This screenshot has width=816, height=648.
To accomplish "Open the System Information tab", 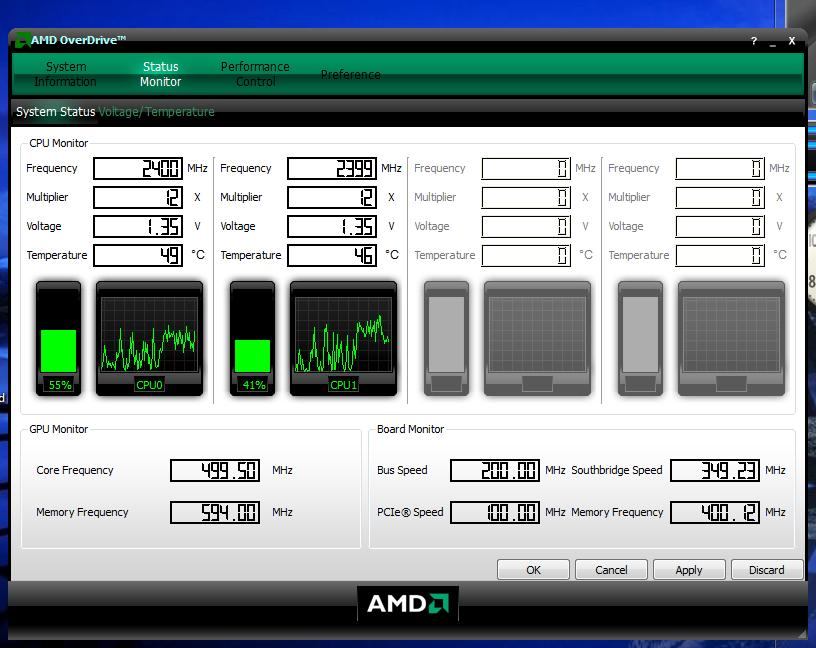I will tap(66, 74).
